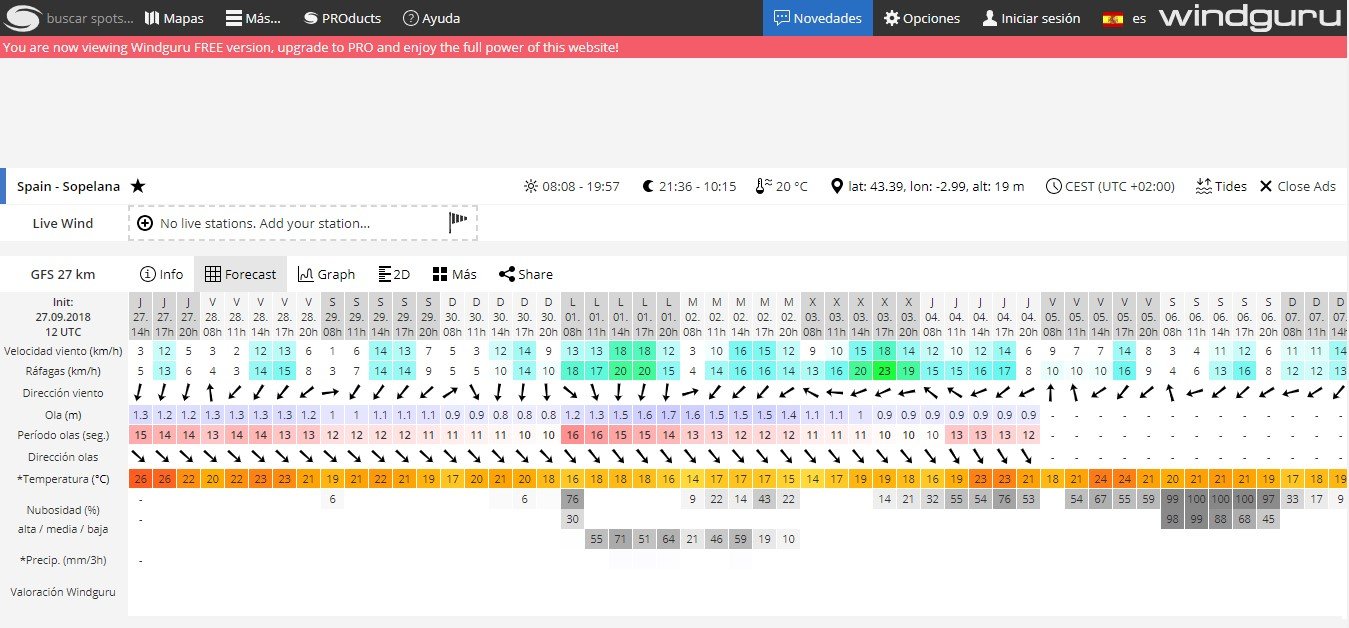Click the favorite star next to Spain - Sopelana

[x=138, y=186]
